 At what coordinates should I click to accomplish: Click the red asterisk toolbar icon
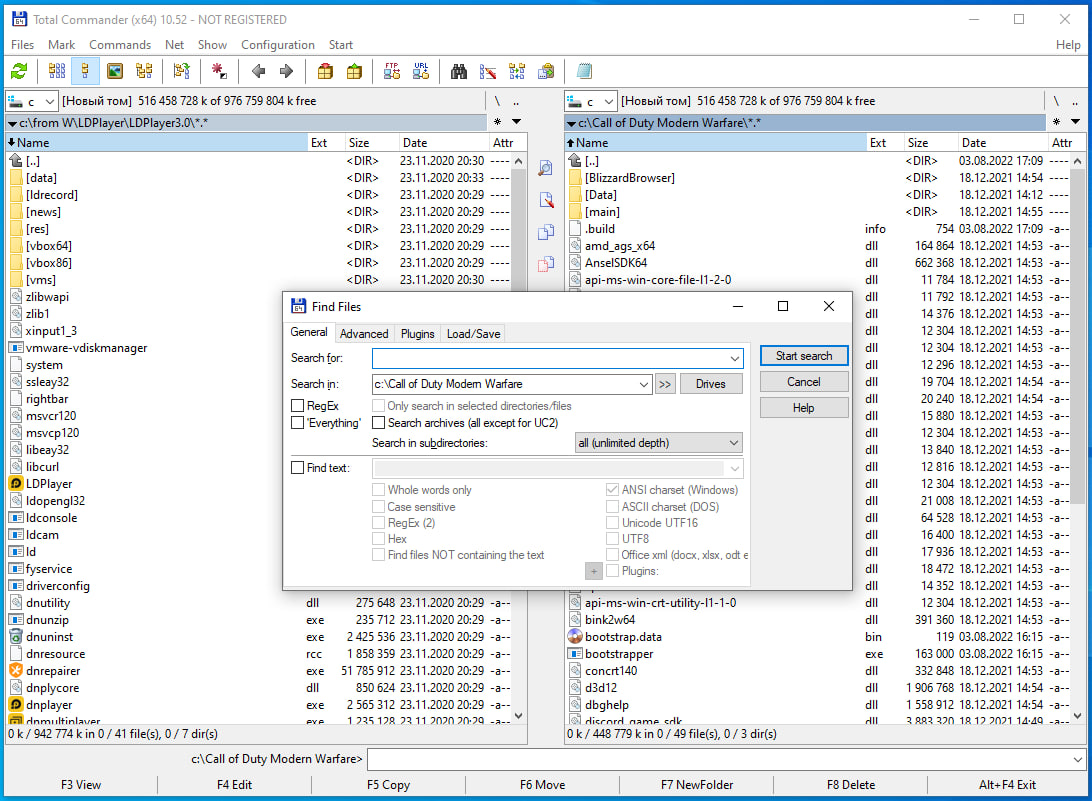tap(219, 71)
